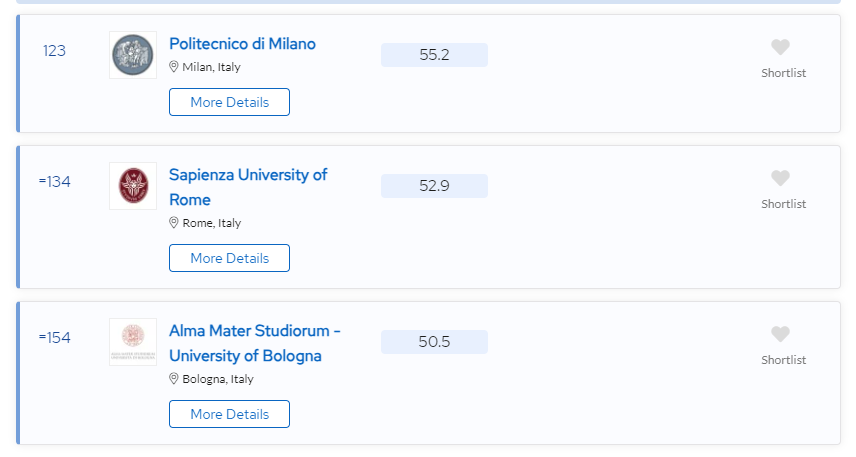Click Politecnico di Milano logo
The width and height of the screenshot is (856, 457).
[133, 55]
